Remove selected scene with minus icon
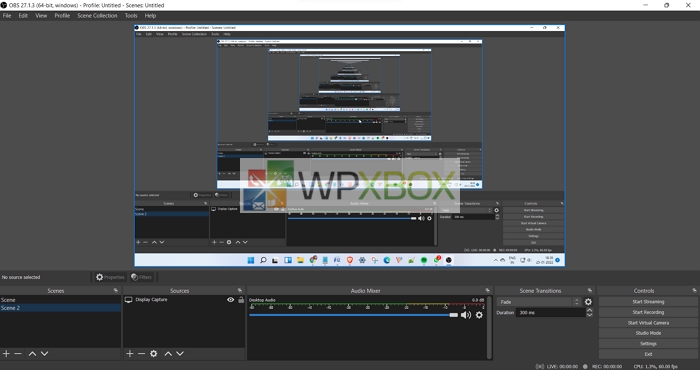Image resolution: width=700 pixels, height=370 pixels. click(x=18, y=353)
